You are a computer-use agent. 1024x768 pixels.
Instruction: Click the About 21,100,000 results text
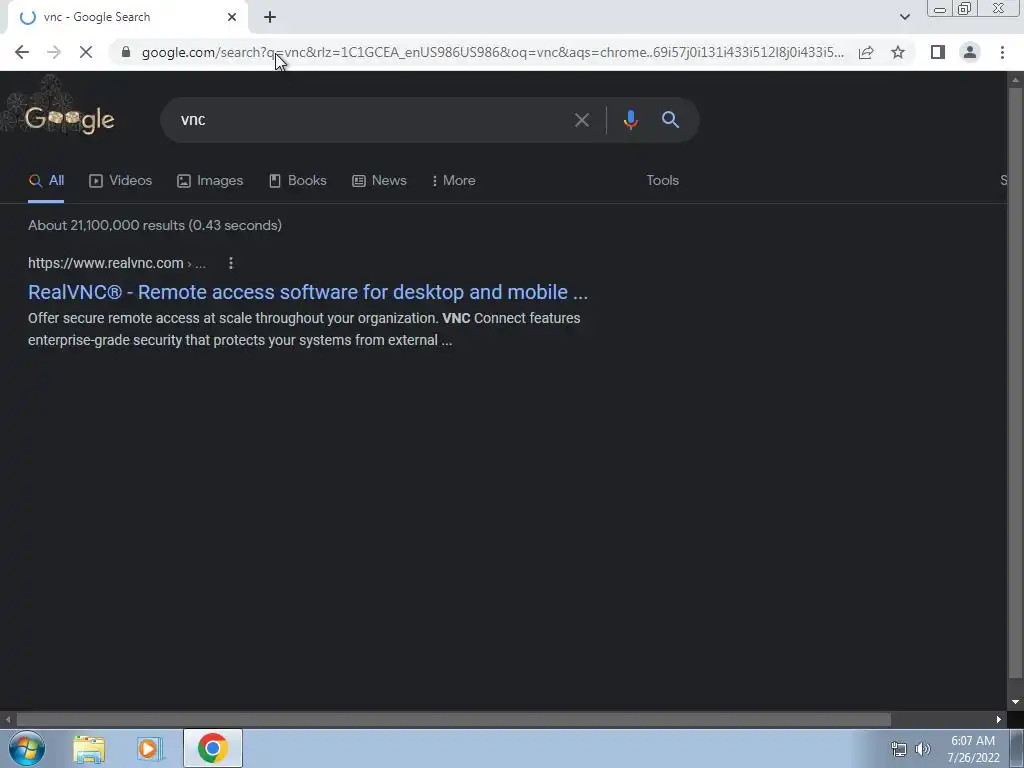click(155, 225)
